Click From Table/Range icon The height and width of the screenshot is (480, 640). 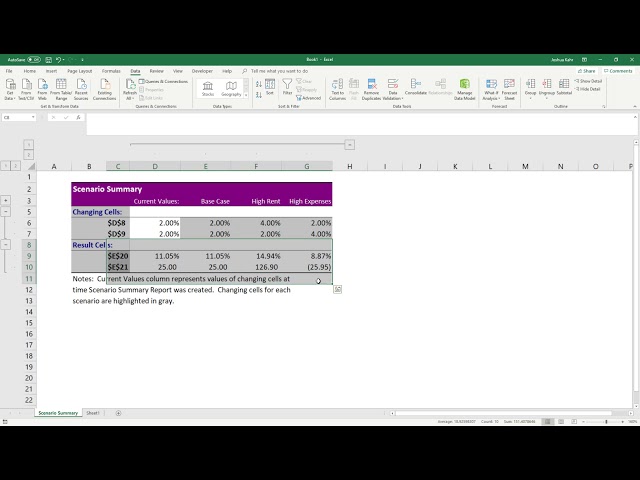[x=61, y=89]
